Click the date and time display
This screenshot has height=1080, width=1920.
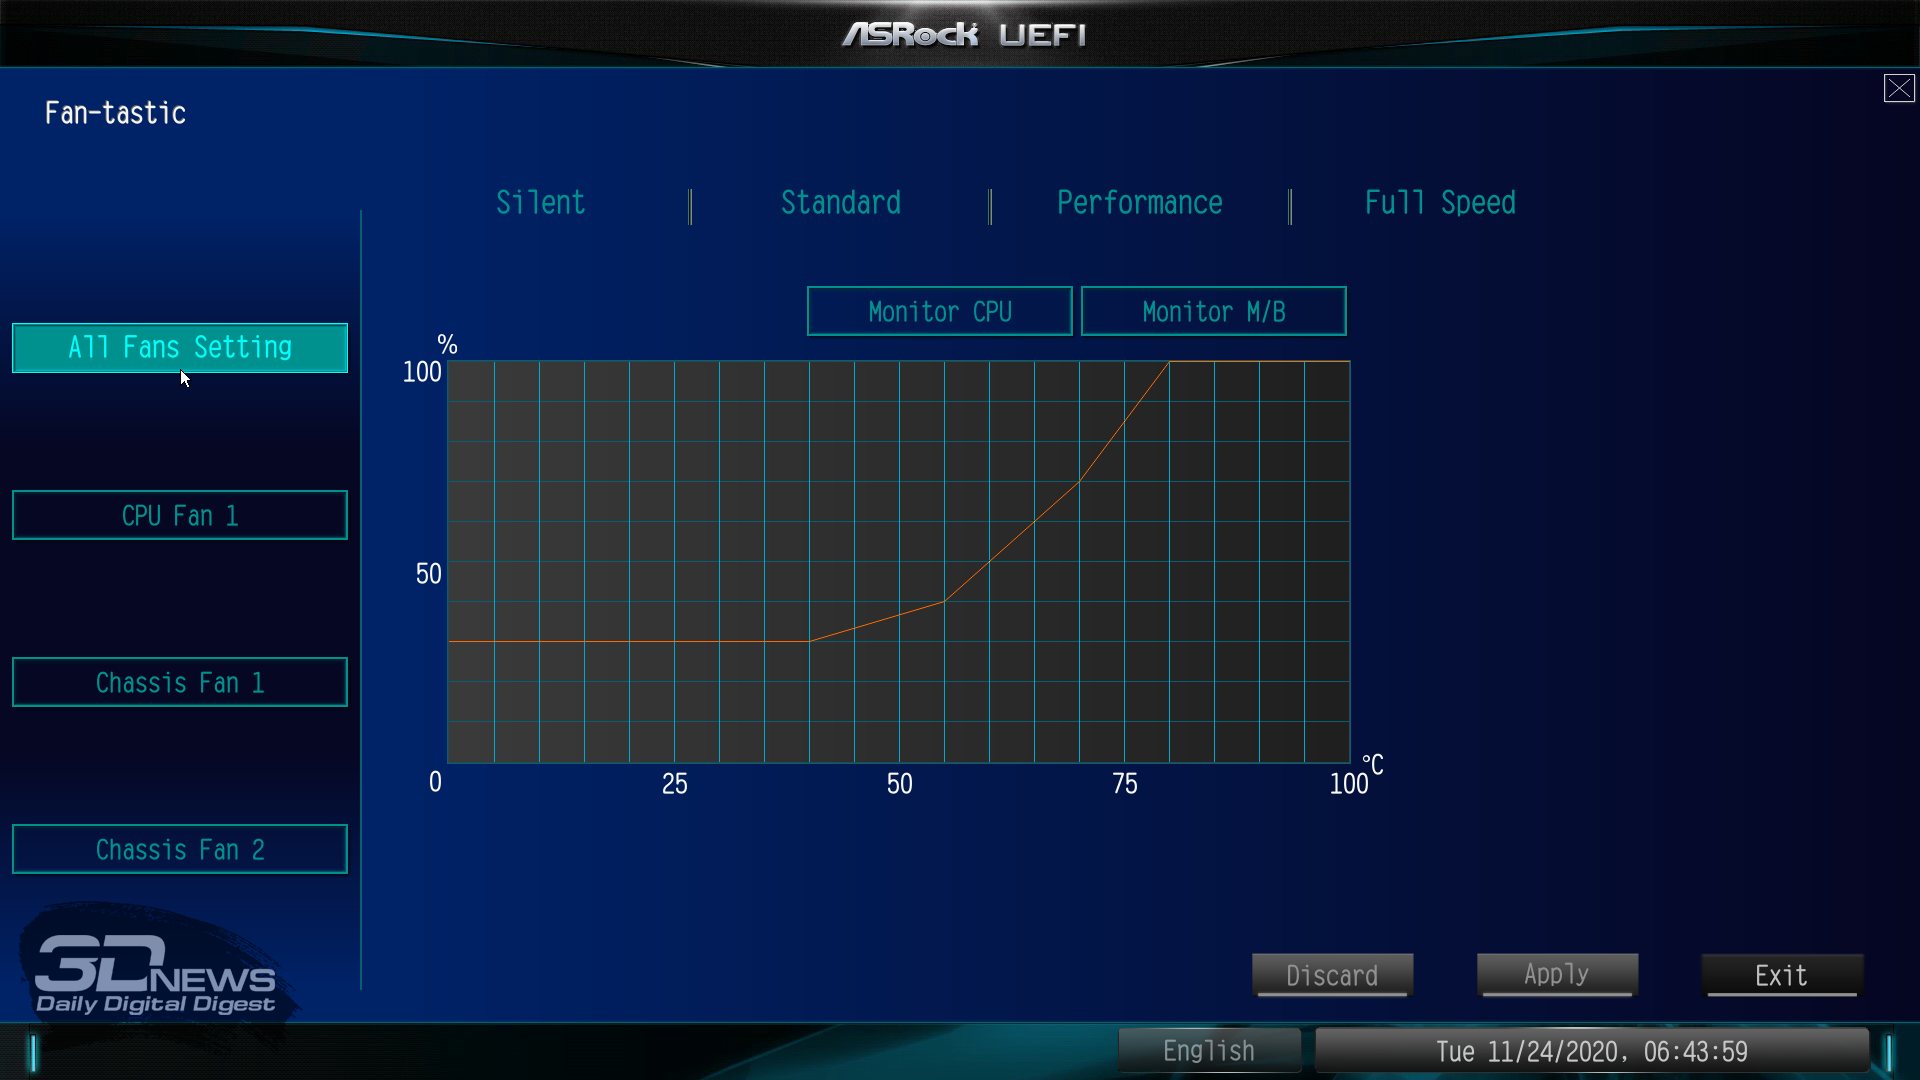pyautogui.click(x=1592, y=1051)
